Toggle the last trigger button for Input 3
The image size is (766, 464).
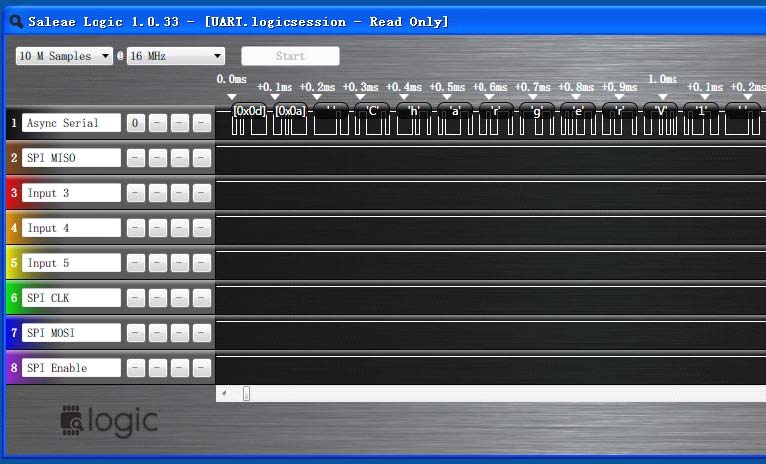[202, 193]
